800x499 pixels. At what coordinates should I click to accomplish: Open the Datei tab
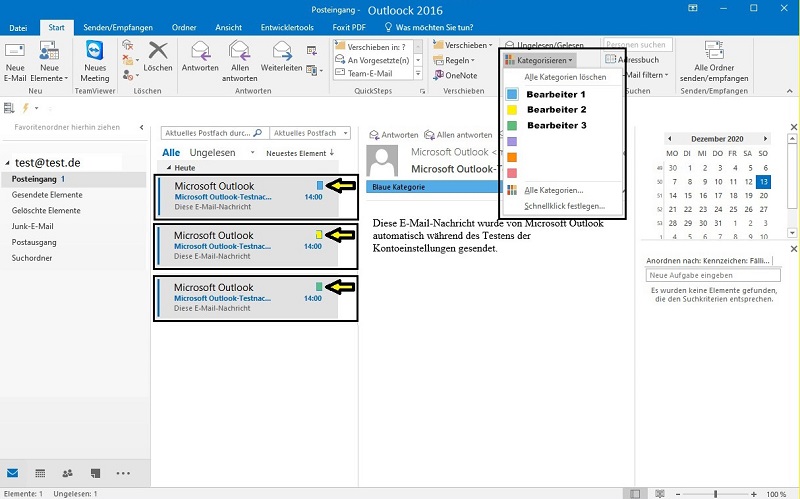tap(18, 28)
